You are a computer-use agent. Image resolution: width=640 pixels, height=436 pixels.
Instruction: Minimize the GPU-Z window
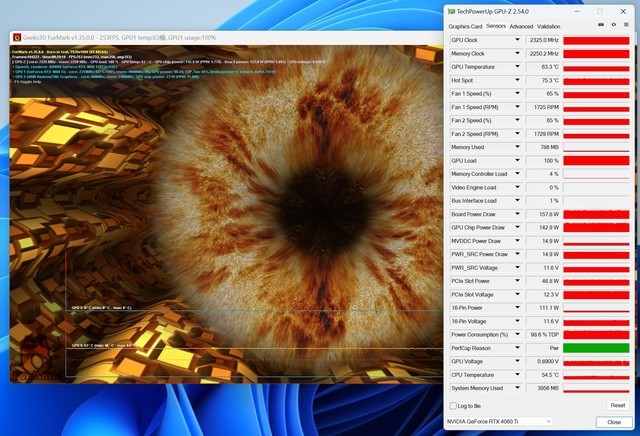[x=576, y=11]
